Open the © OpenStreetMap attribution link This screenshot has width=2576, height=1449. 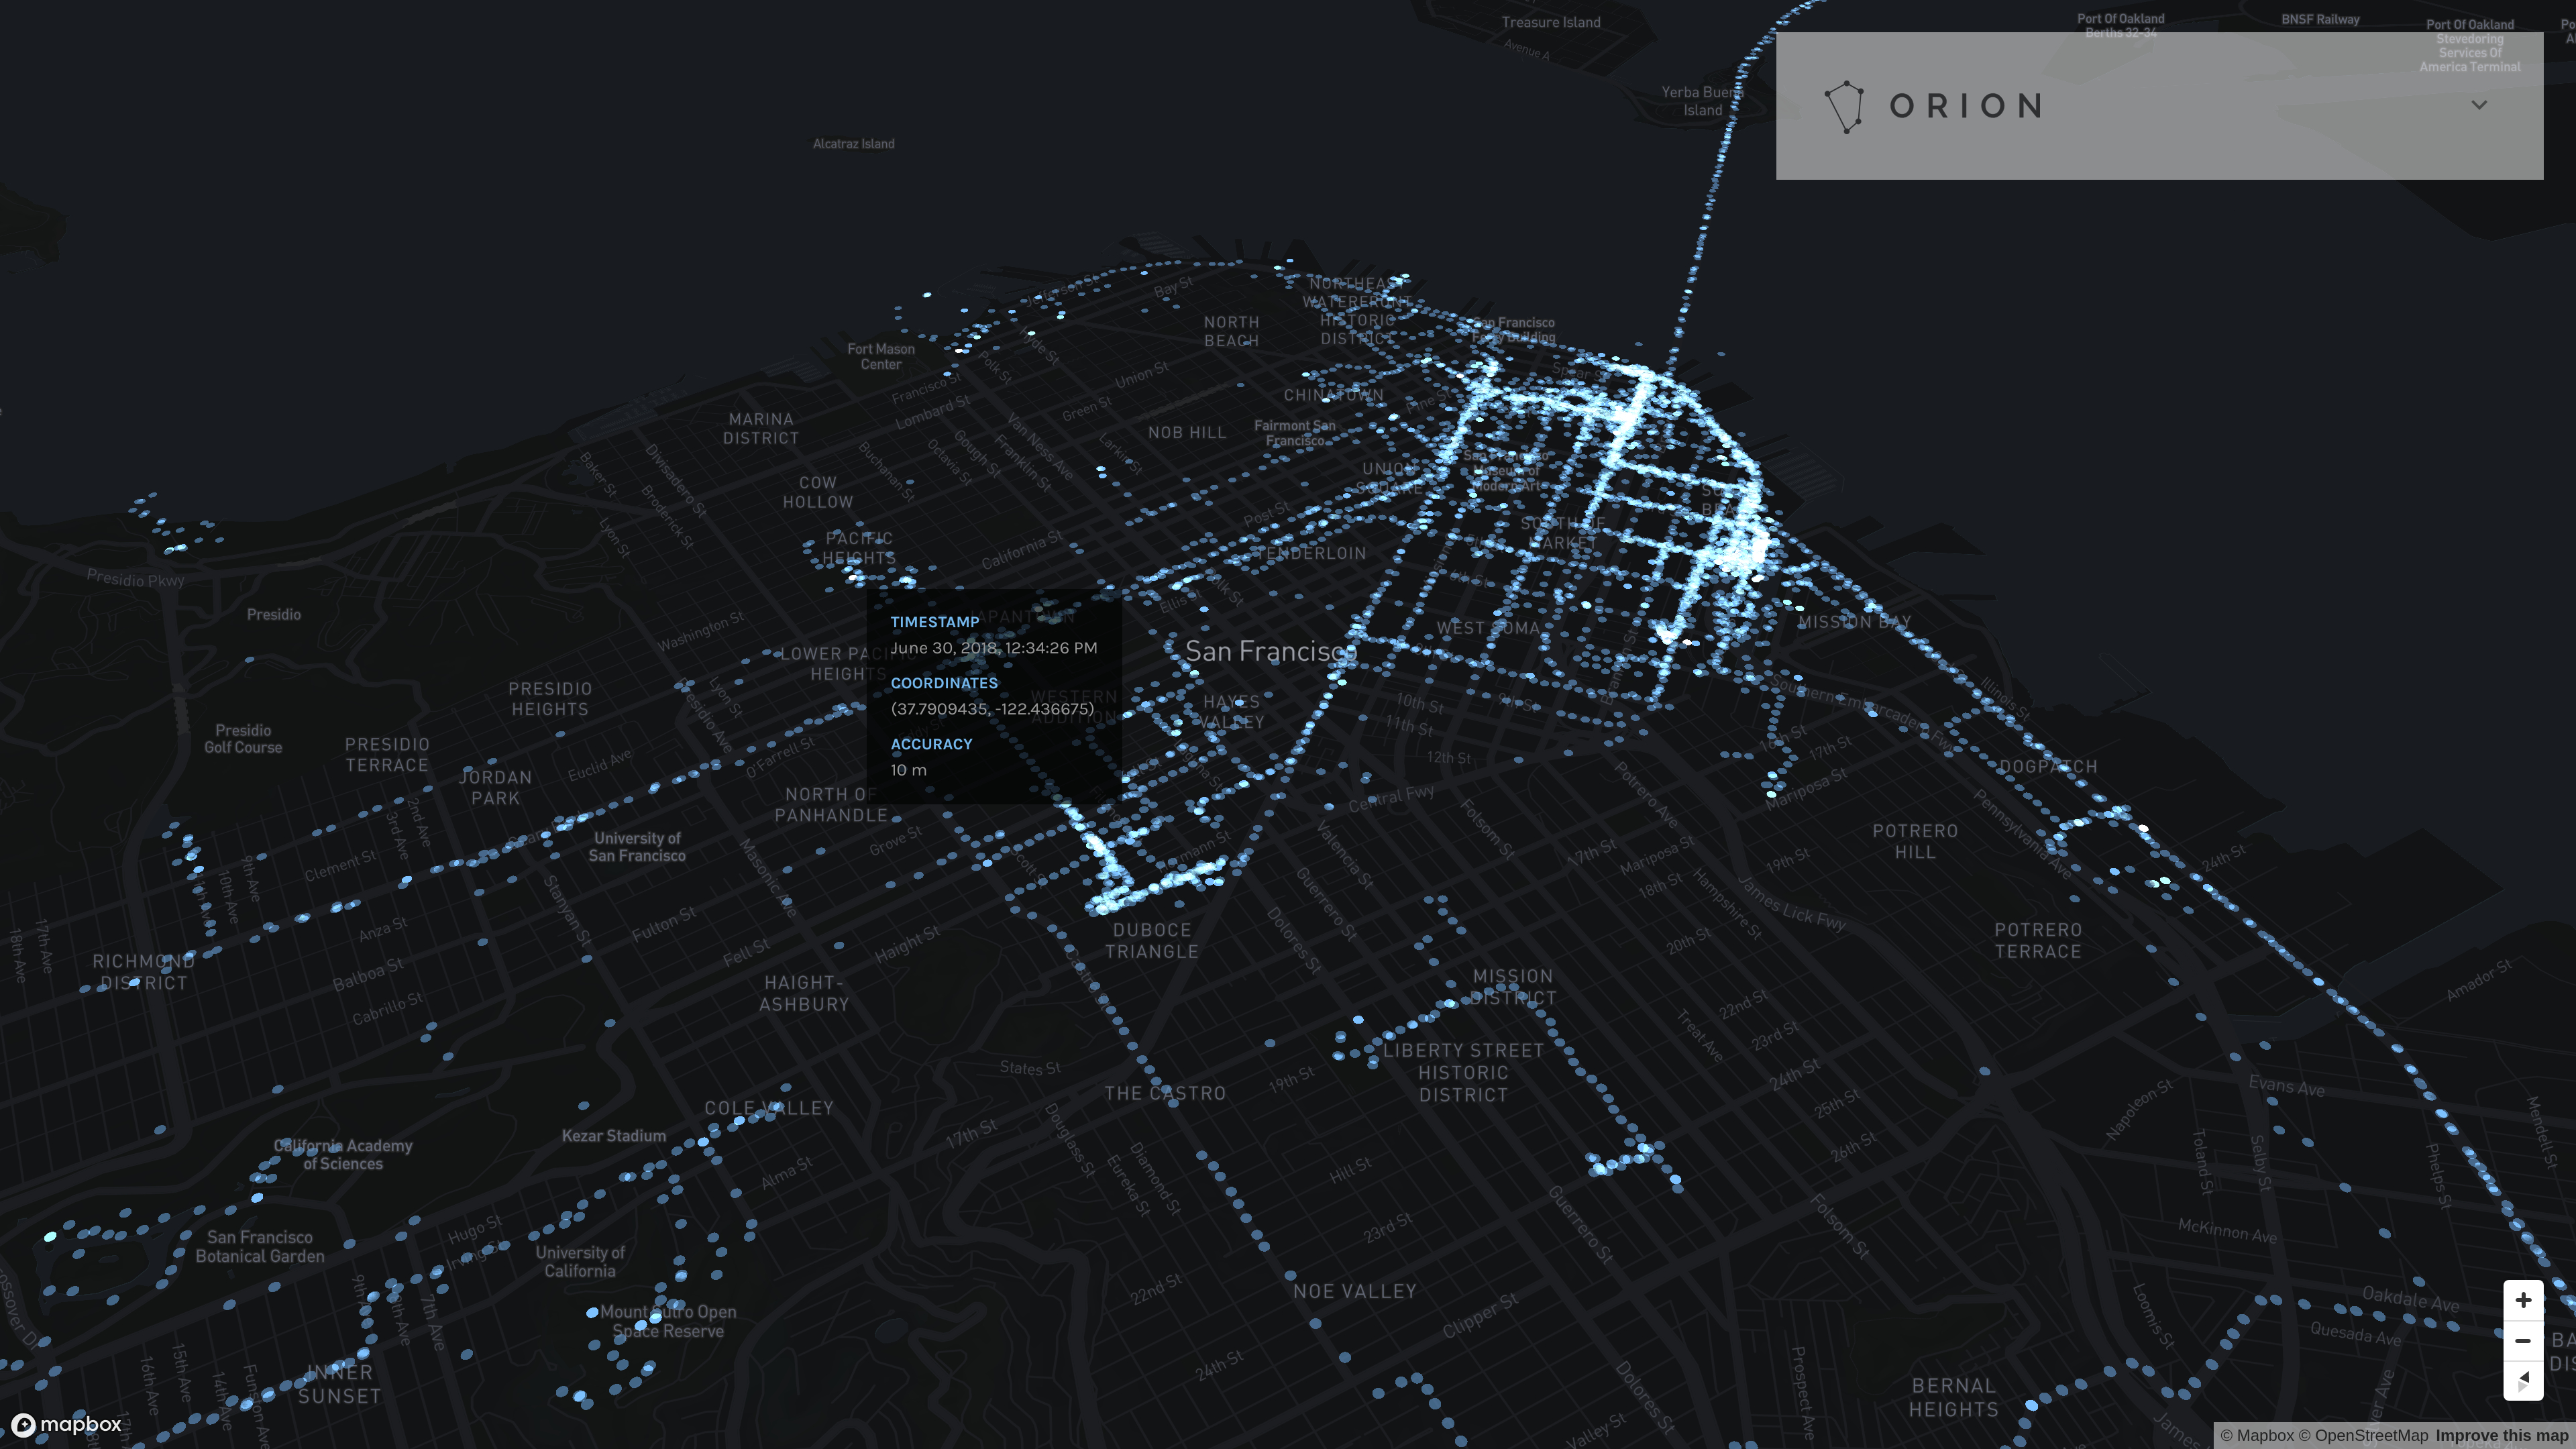pos(2363,1435)
